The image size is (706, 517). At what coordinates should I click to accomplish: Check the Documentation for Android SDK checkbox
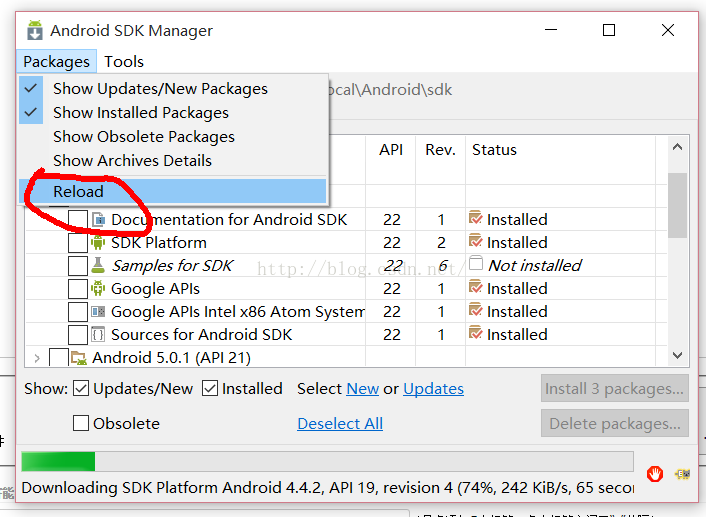(x=78, y=220)
